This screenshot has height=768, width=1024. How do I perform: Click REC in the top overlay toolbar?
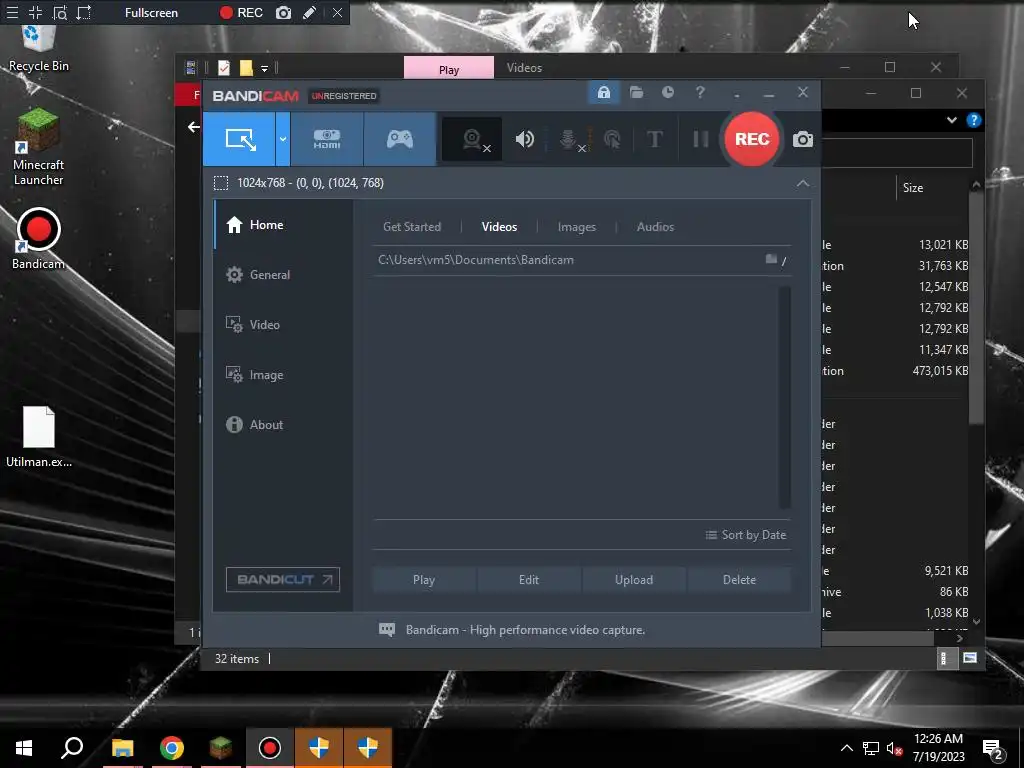coord(241,12)
